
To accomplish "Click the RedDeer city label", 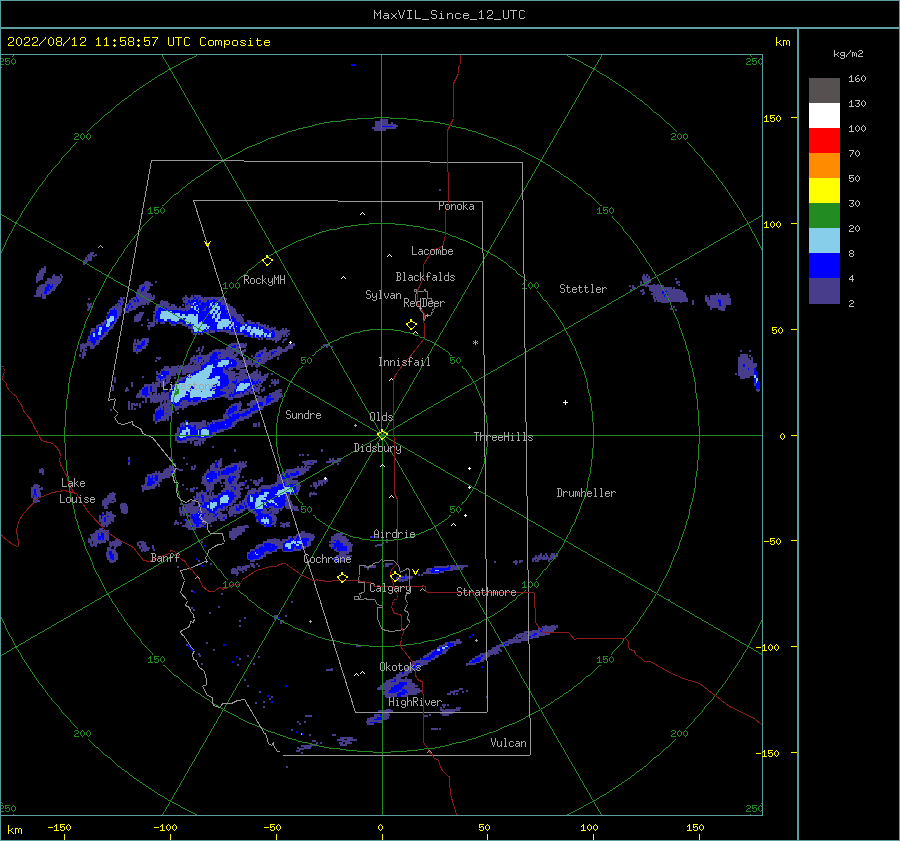I will pyautogui.click(x=424, y=303).
